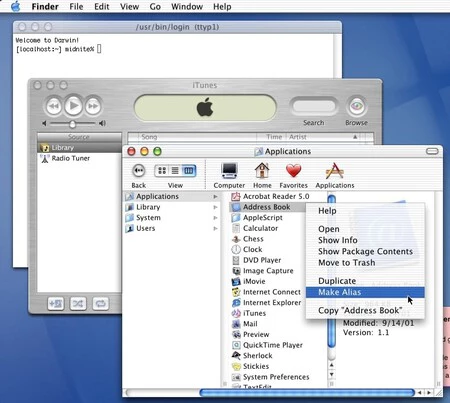Choose Open in the context menu
Screen dimensions: 450x403
point(365,229)
